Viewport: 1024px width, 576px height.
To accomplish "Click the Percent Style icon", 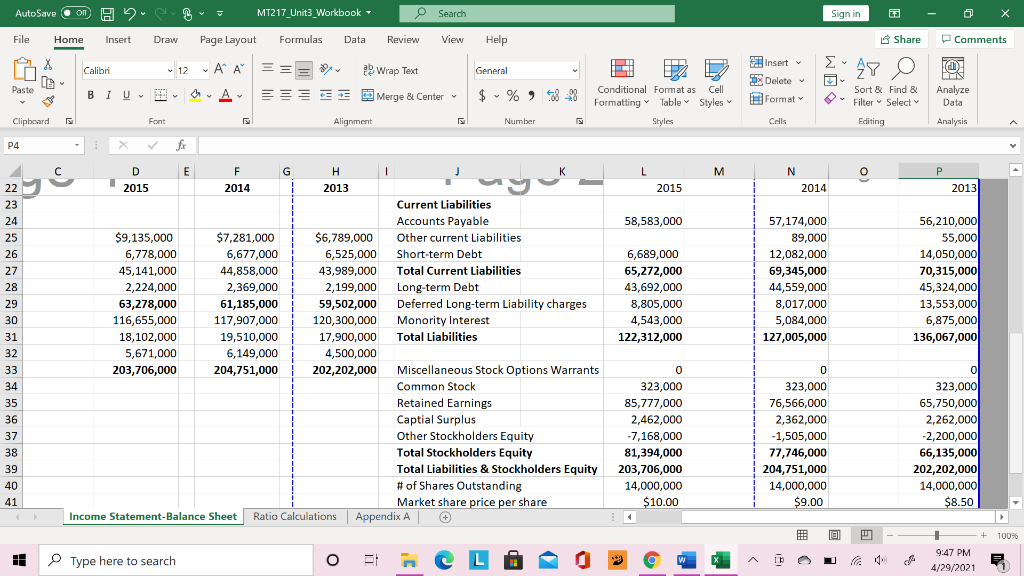I will click(x=513, y=94).
